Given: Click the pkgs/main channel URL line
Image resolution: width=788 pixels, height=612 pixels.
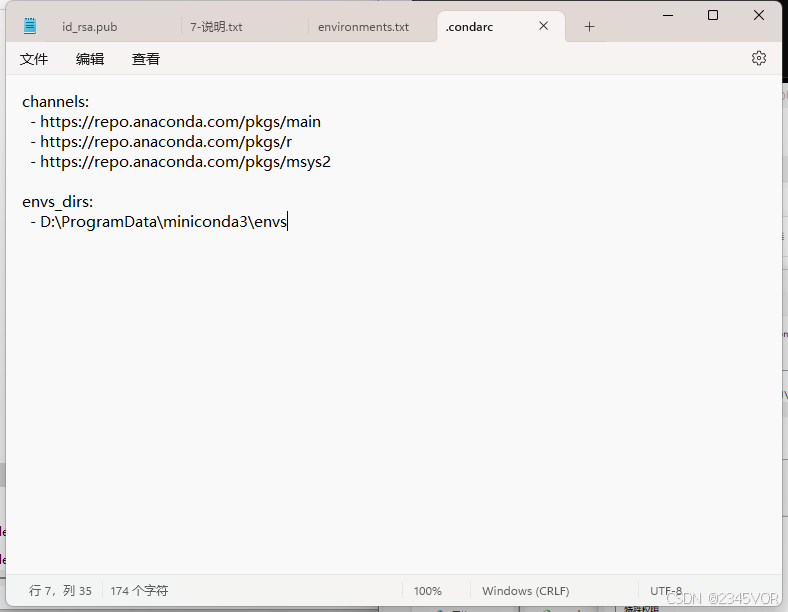Looking at the screenshot, I should point(175,122).
